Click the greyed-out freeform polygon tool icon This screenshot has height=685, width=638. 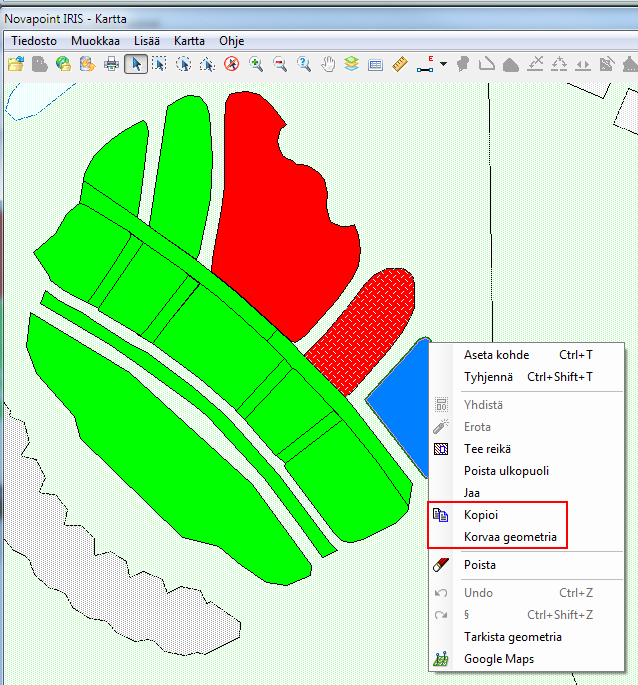463,64
